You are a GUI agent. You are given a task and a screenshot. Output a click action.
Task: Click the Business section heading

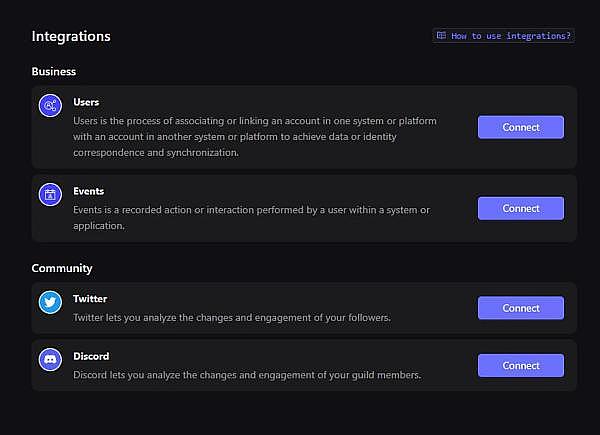coord(54,71)
